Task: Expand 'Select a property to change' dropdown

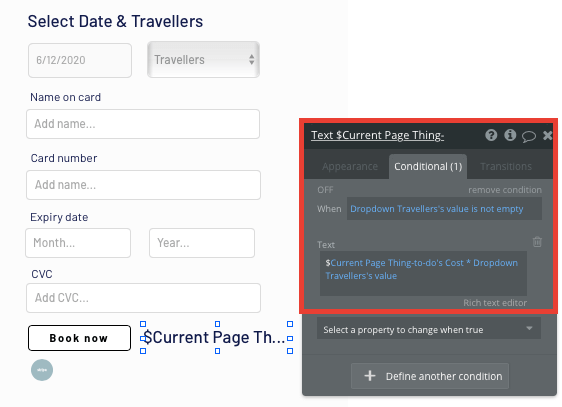Action: coord(429,329)
